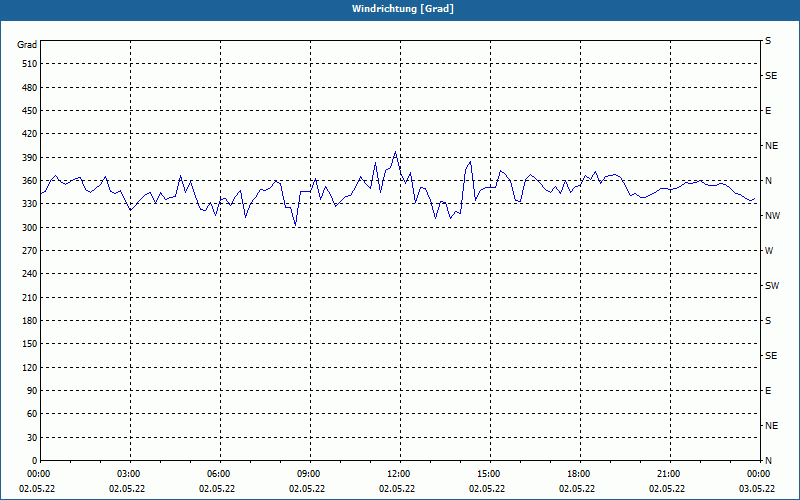Click the 00:00 label above 03.05.22
800x500 pixels.
758,474
